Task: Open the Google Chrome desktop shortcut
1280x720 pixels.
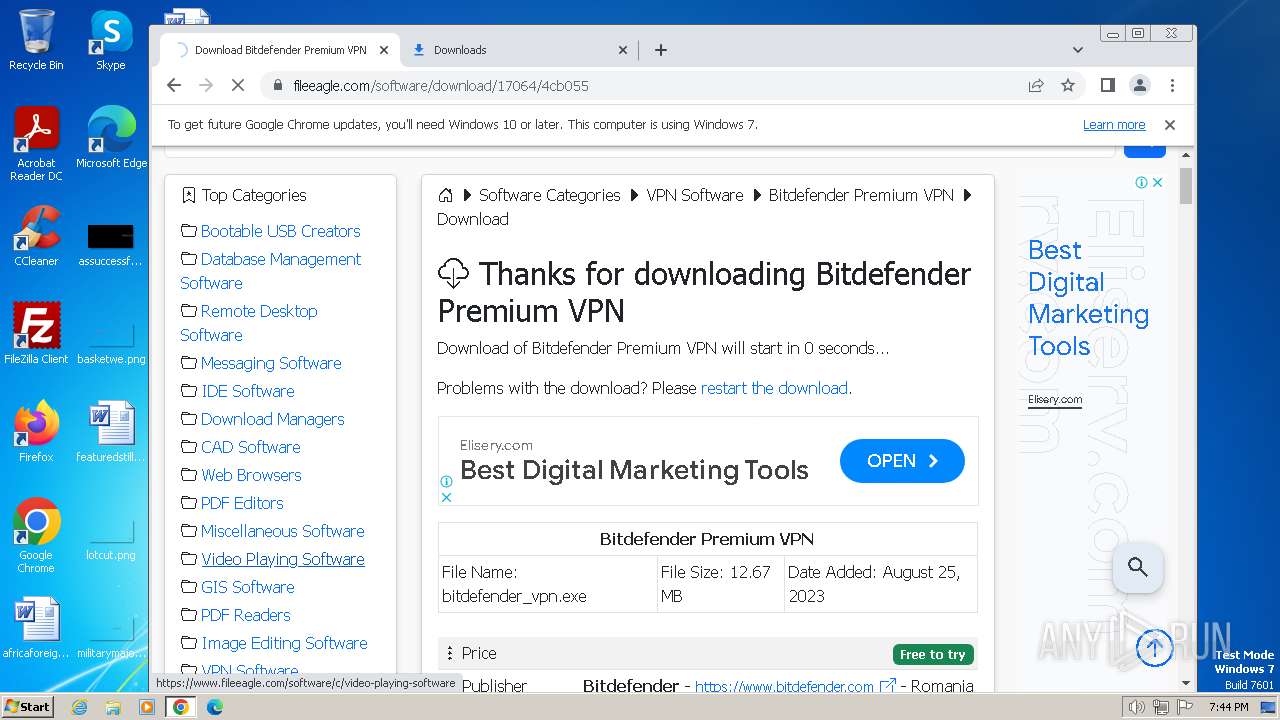Action: pos(36,536)
